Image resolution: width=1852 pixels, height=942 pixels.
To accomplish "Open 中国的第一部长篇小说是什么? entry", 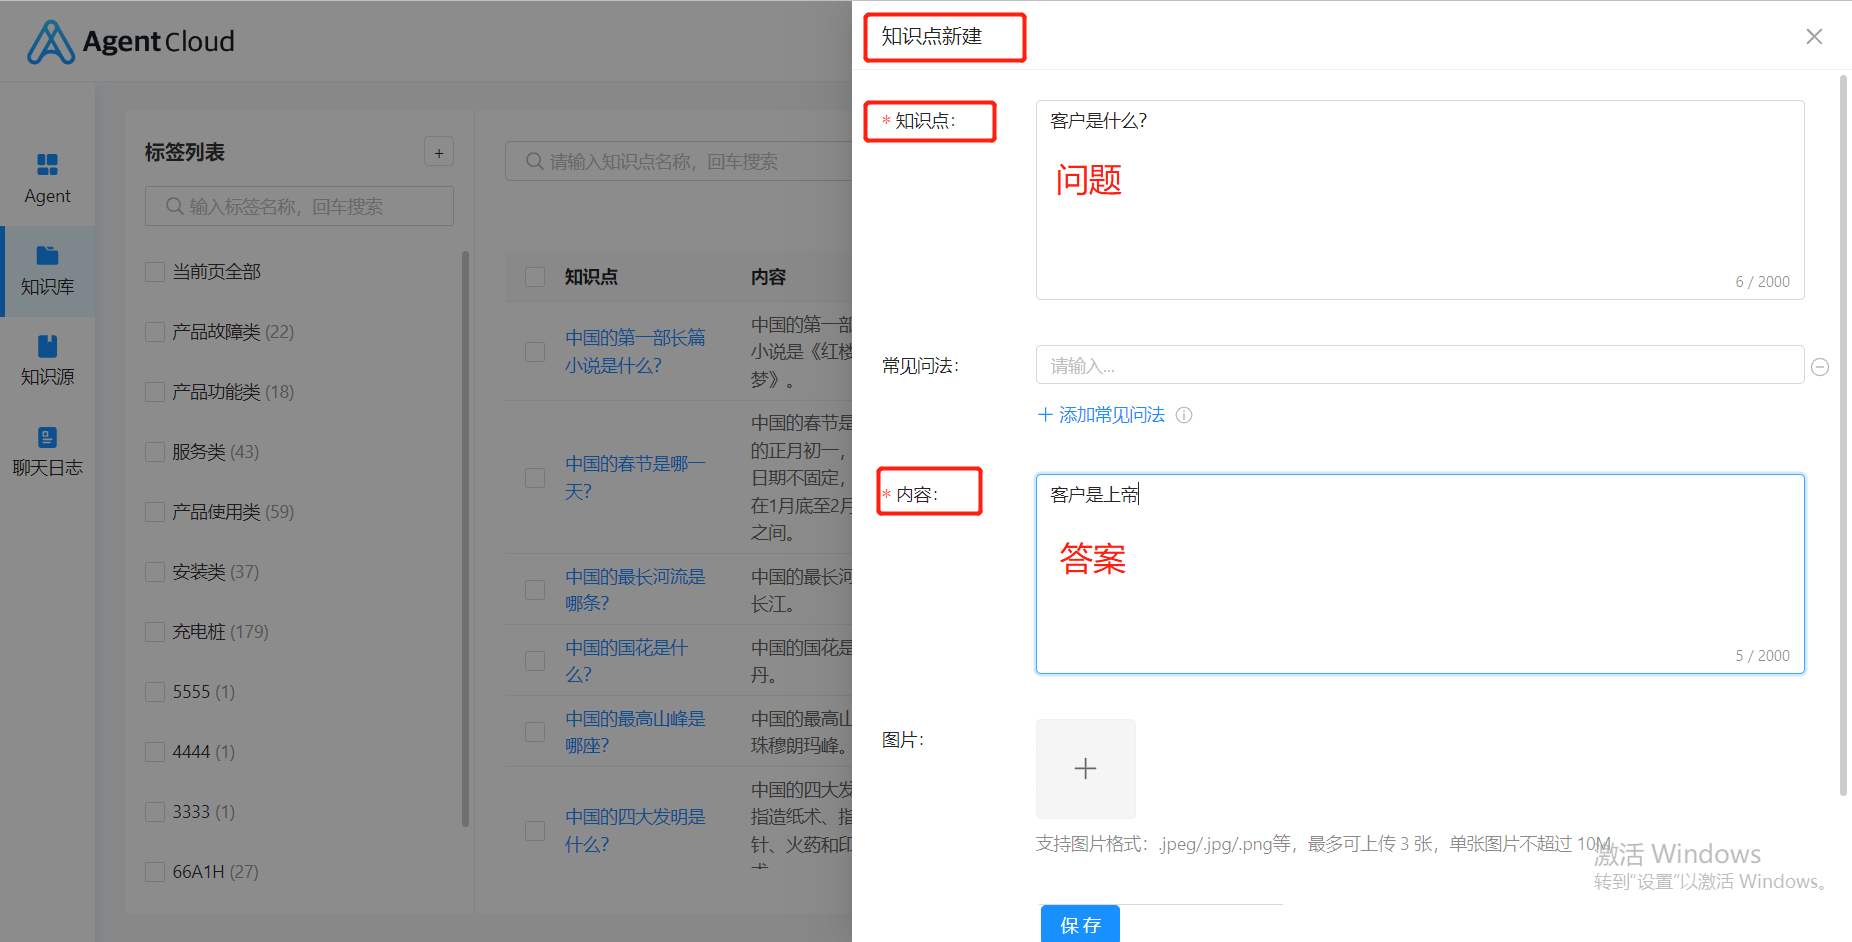I will (635, 352).
